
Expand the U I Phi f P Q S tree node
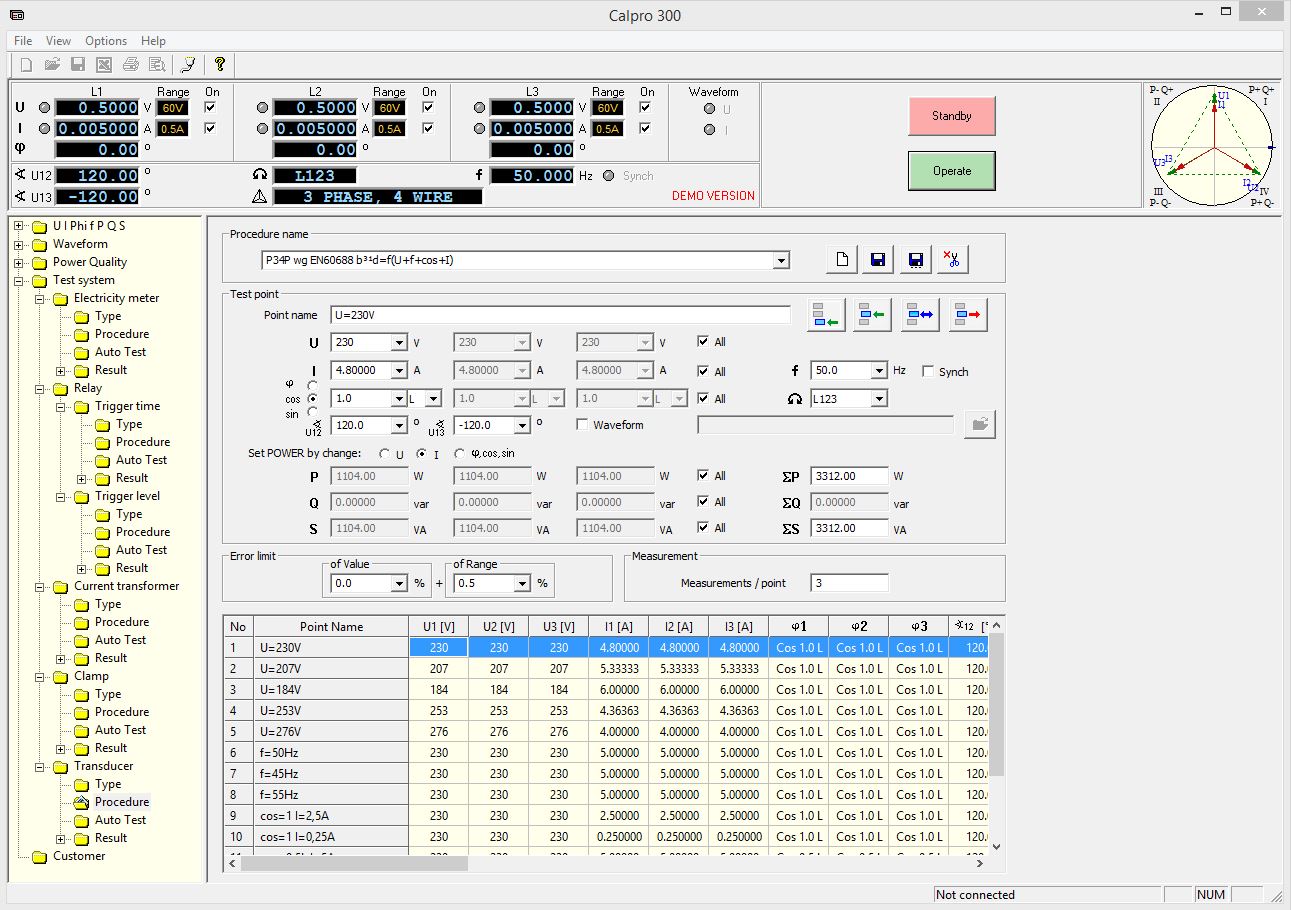[x=19, y=226]
